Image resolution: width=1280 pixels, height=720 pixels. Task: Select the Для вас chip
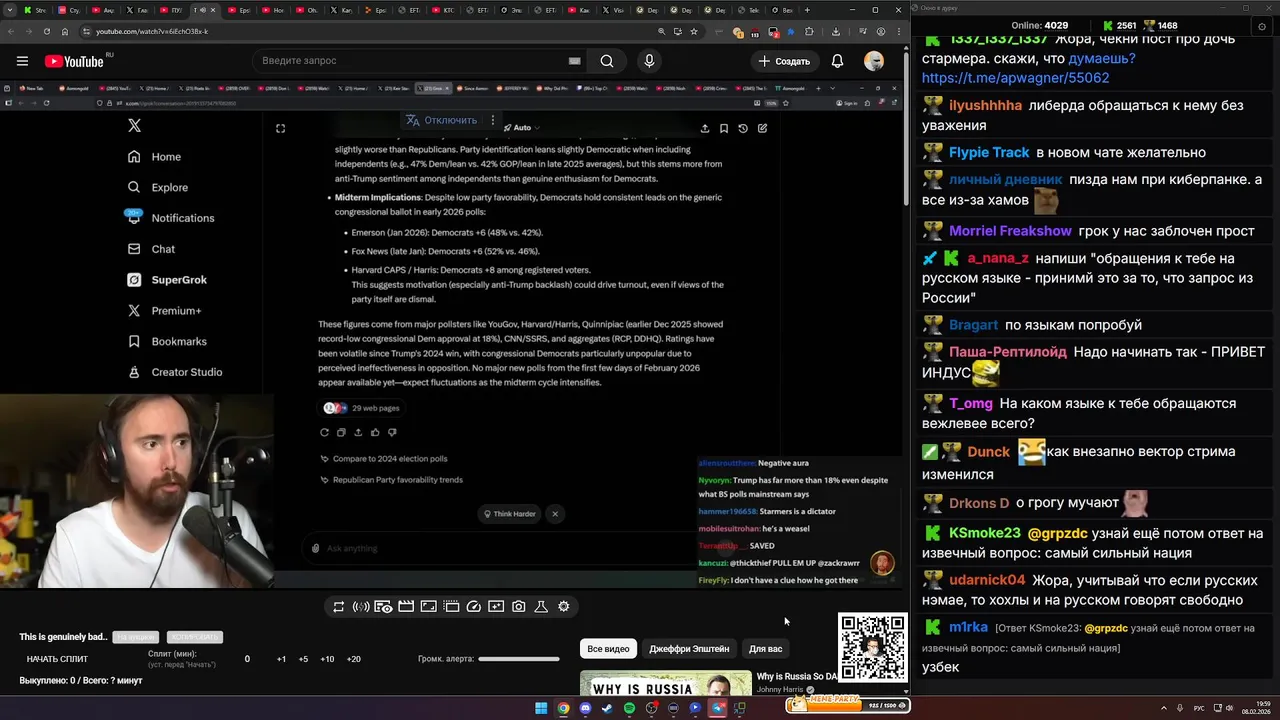coord(766,649)
